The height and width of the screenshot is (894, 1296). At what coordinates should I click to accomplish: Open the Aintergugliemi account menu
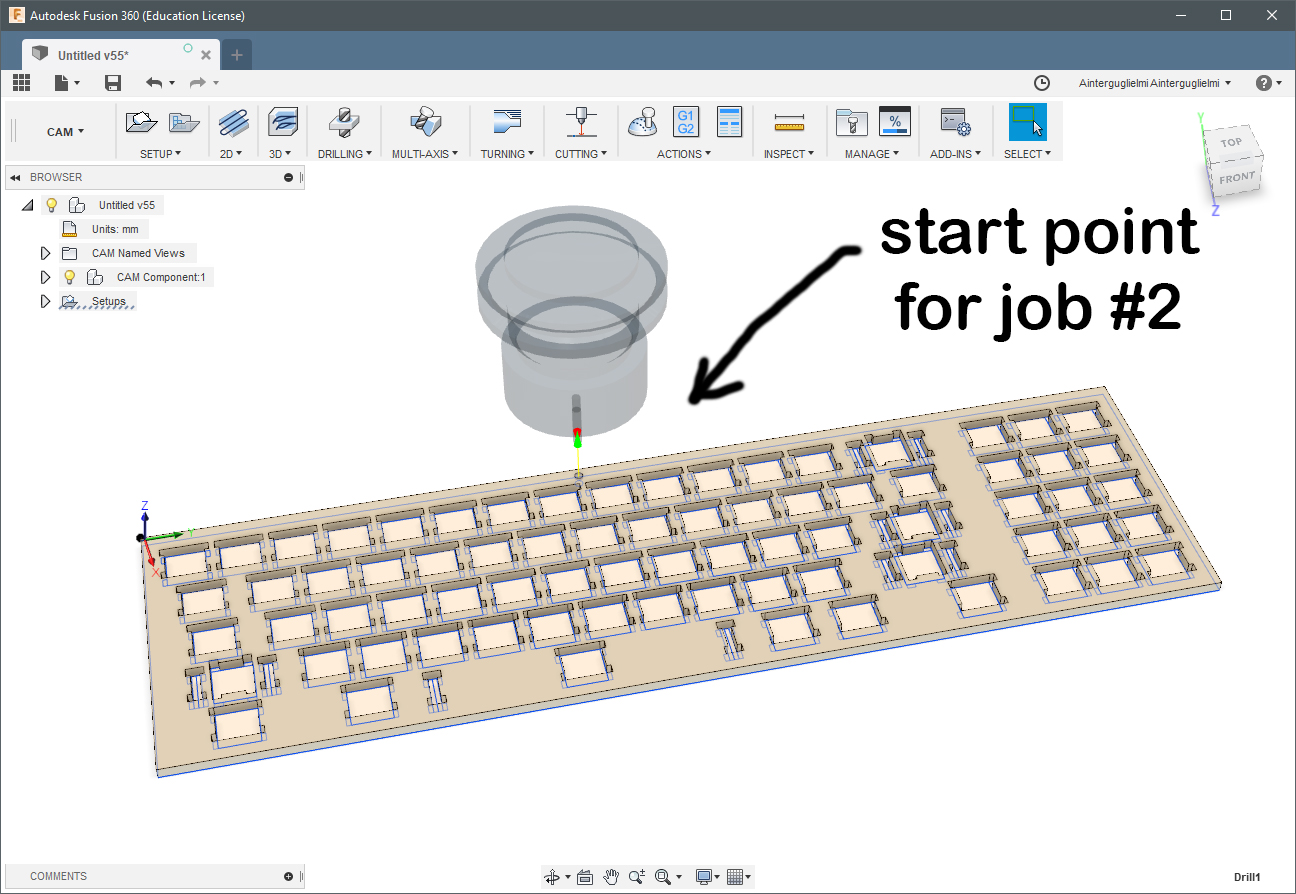coord(1155,83)
